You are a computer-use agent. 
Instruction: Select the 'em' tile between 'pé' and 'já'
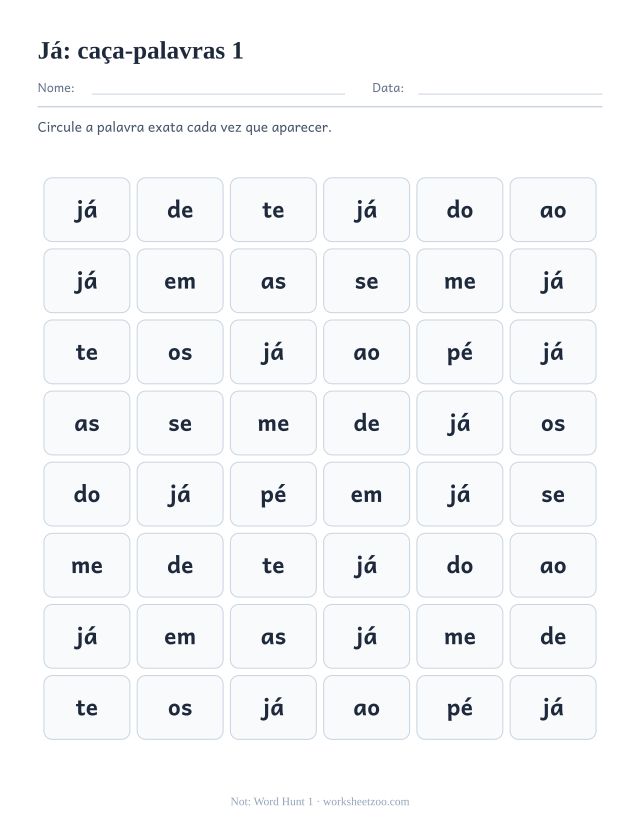[x=366, y=494]
